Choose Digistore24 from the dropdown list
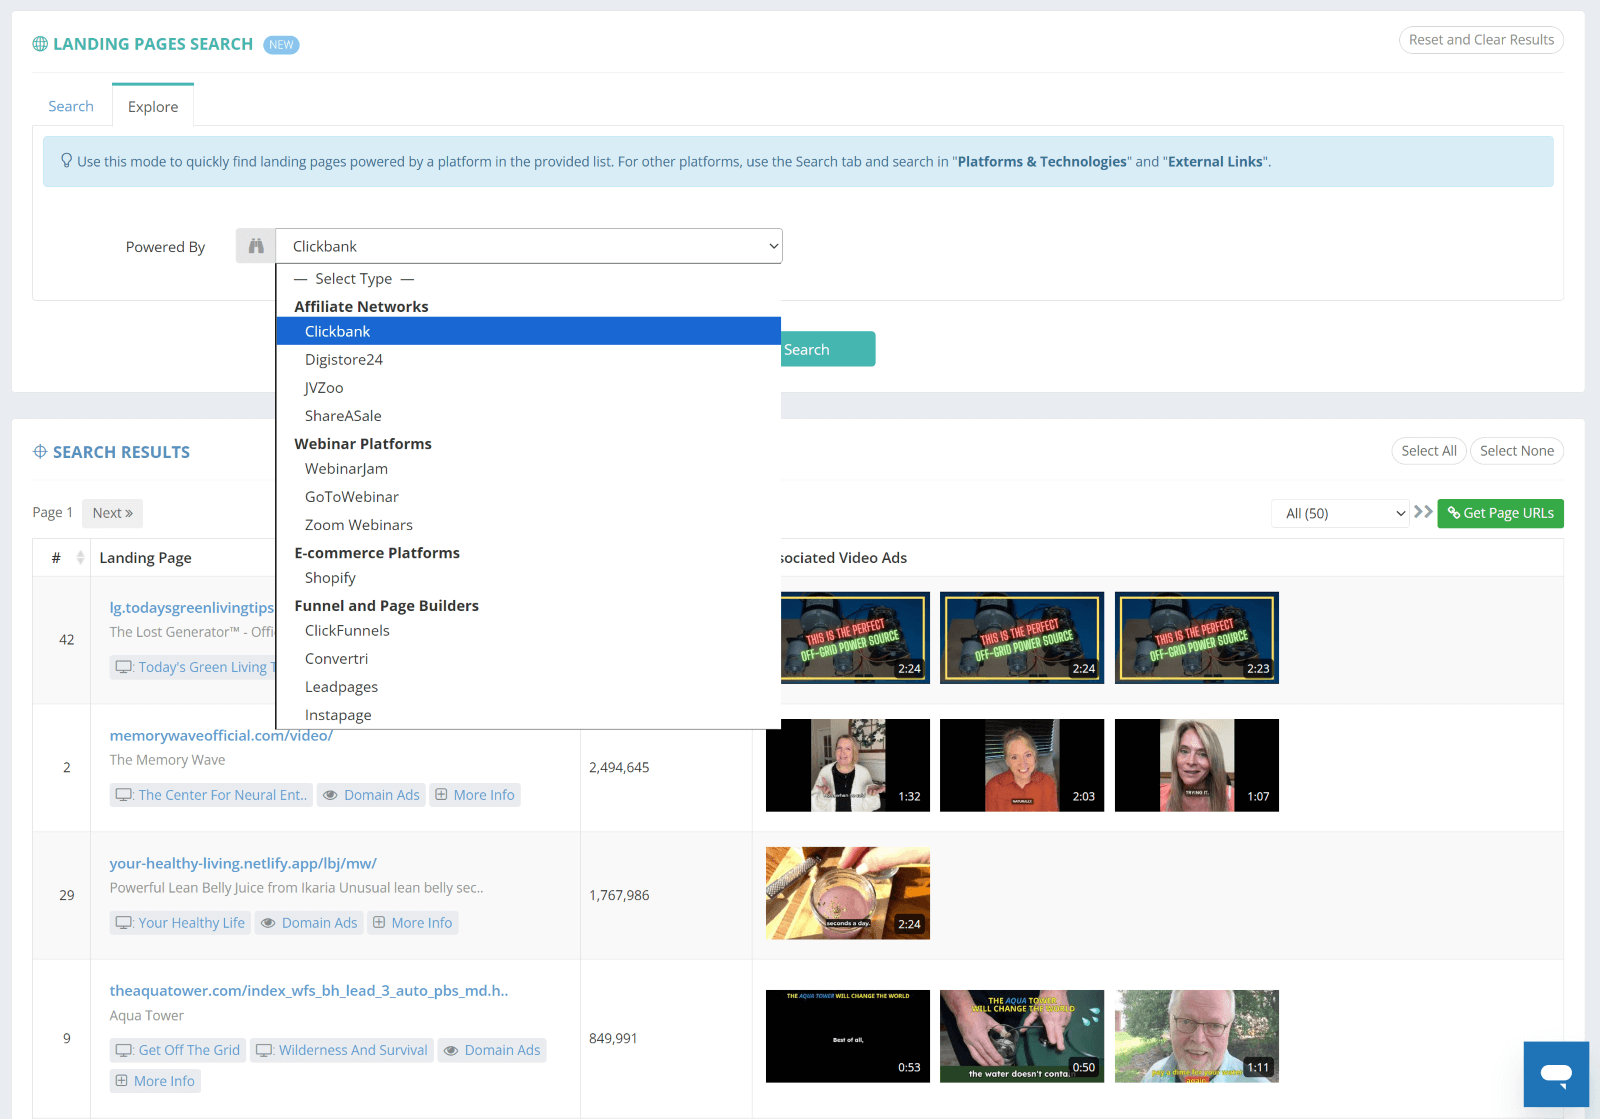1600x1119 pixels. tap(528, 359)
